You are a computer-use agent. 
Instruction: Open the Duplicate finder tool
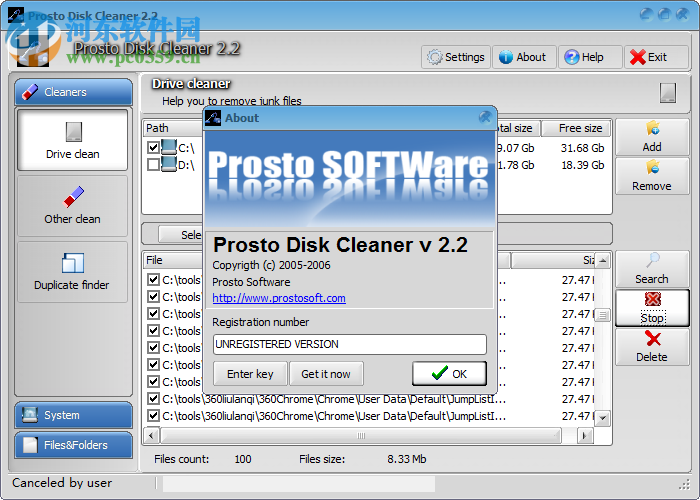coord(73,272)
